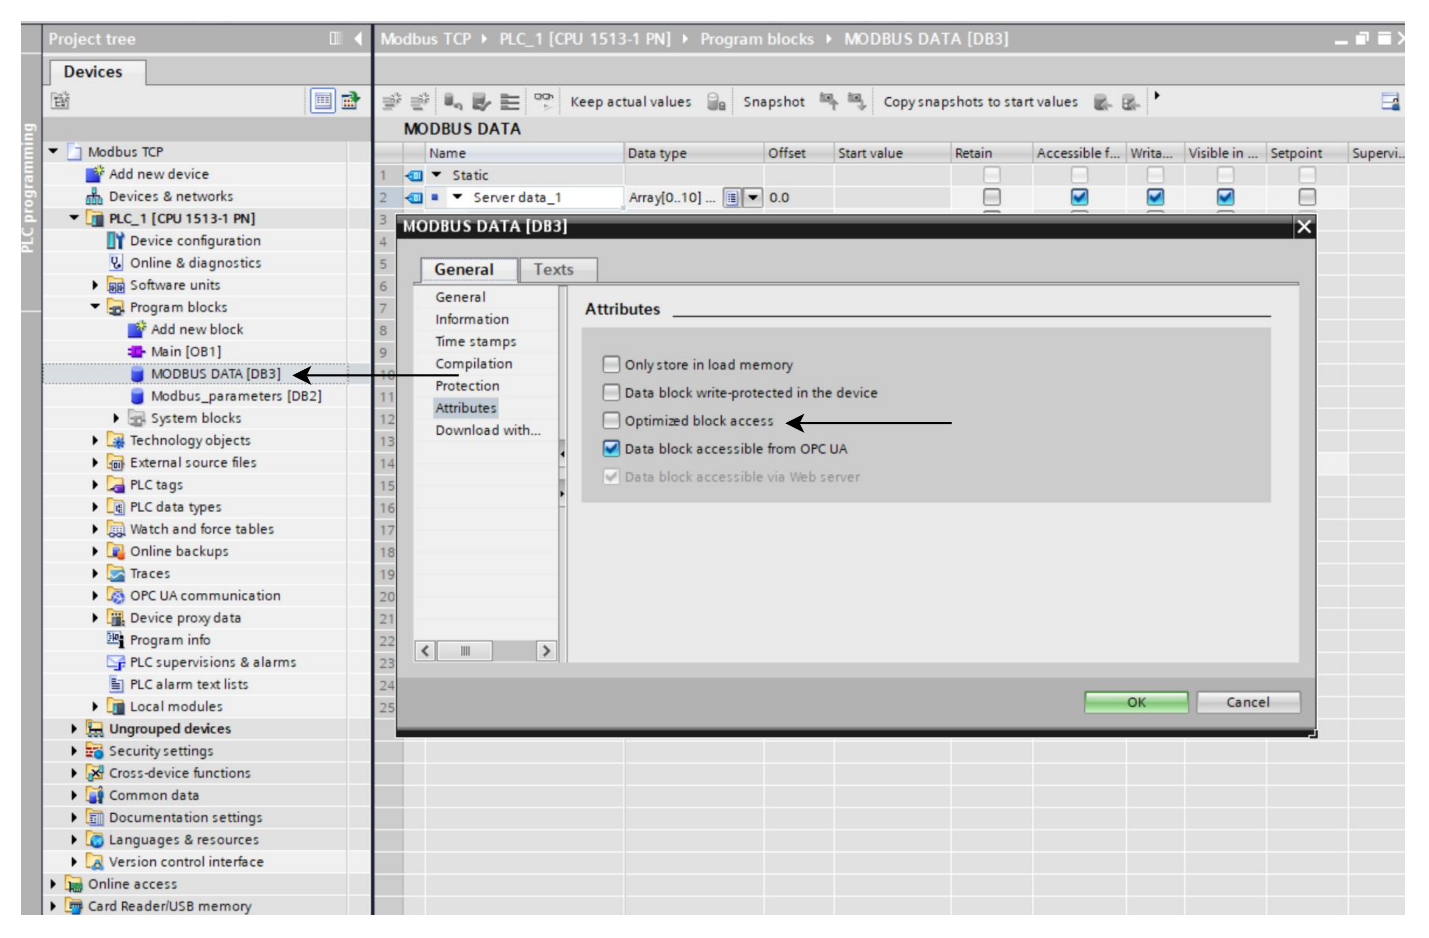The width and height of the screenshot is (1429, 938).
Task: Expand the System blocks folder
Action: (x=116, y=418)
